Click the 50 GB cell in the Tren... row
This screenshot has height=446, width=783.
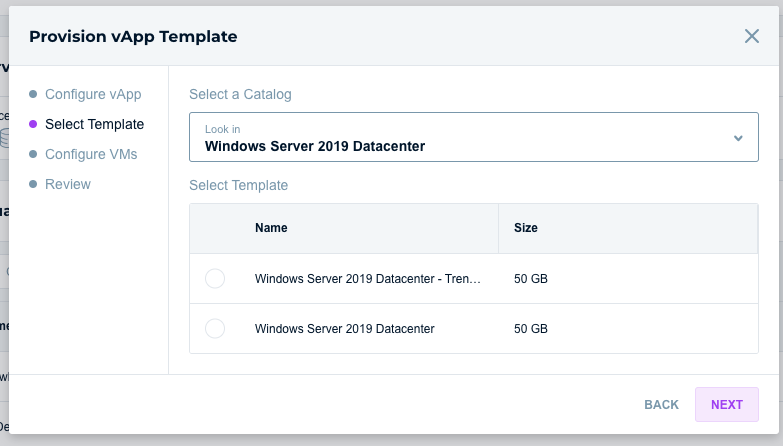click(531, 279)
